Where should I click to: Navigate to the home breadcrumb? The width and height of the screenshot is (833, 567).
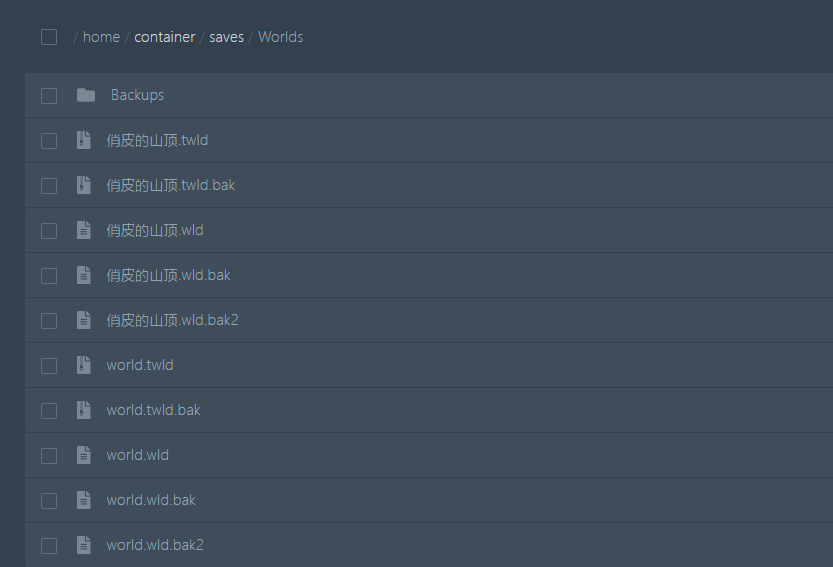(101, 37)
